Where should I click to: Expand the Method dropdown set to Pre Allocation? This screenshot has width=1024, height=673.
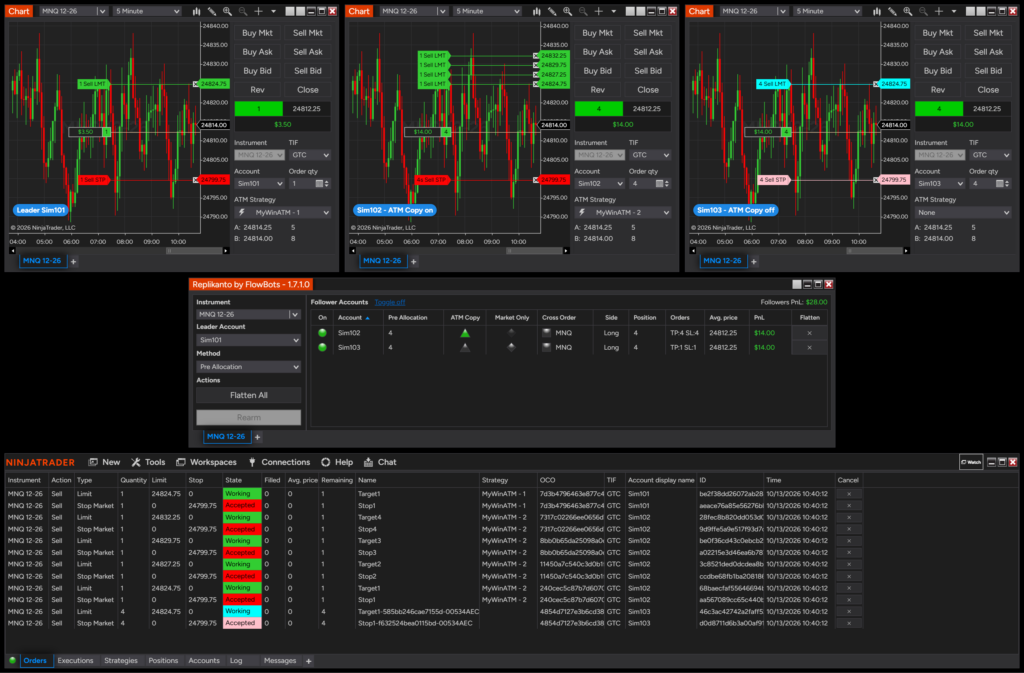248,367
